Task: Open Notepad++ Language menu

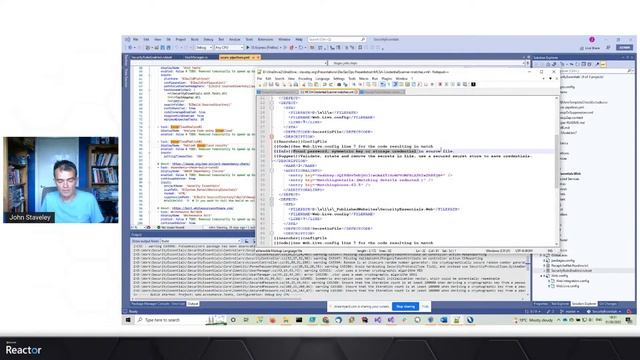Action: pyautogui.click(x=322, y=79)
